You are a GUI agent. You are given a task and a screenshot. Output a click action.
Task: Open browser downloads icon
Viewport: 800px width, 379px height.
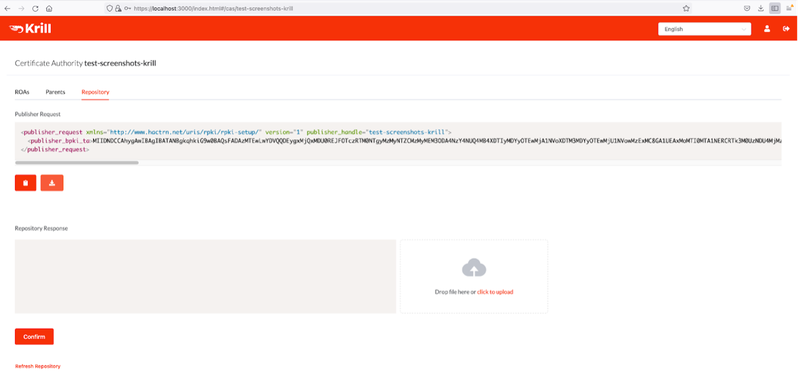click(761, 9)
